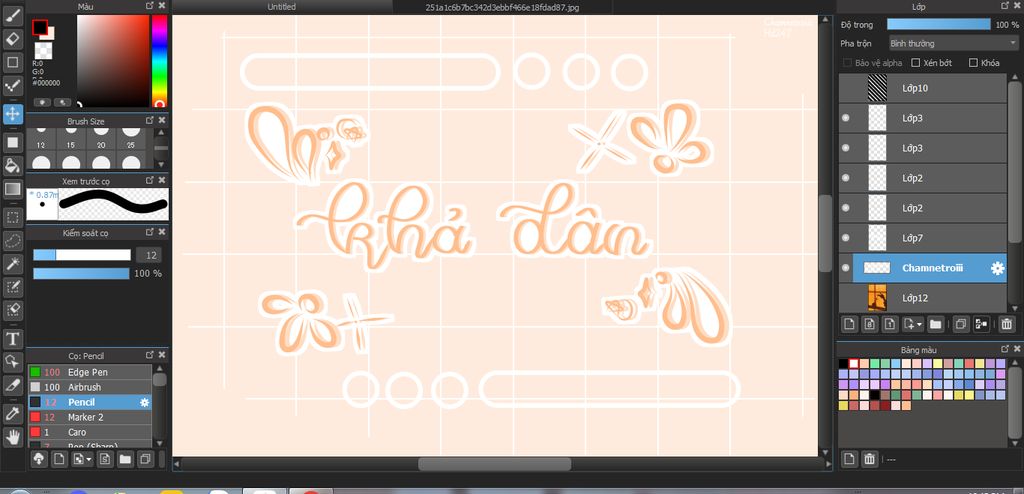Create a new brush via page icon
This screenshot has height=494, width=1024.
point(59,459)
